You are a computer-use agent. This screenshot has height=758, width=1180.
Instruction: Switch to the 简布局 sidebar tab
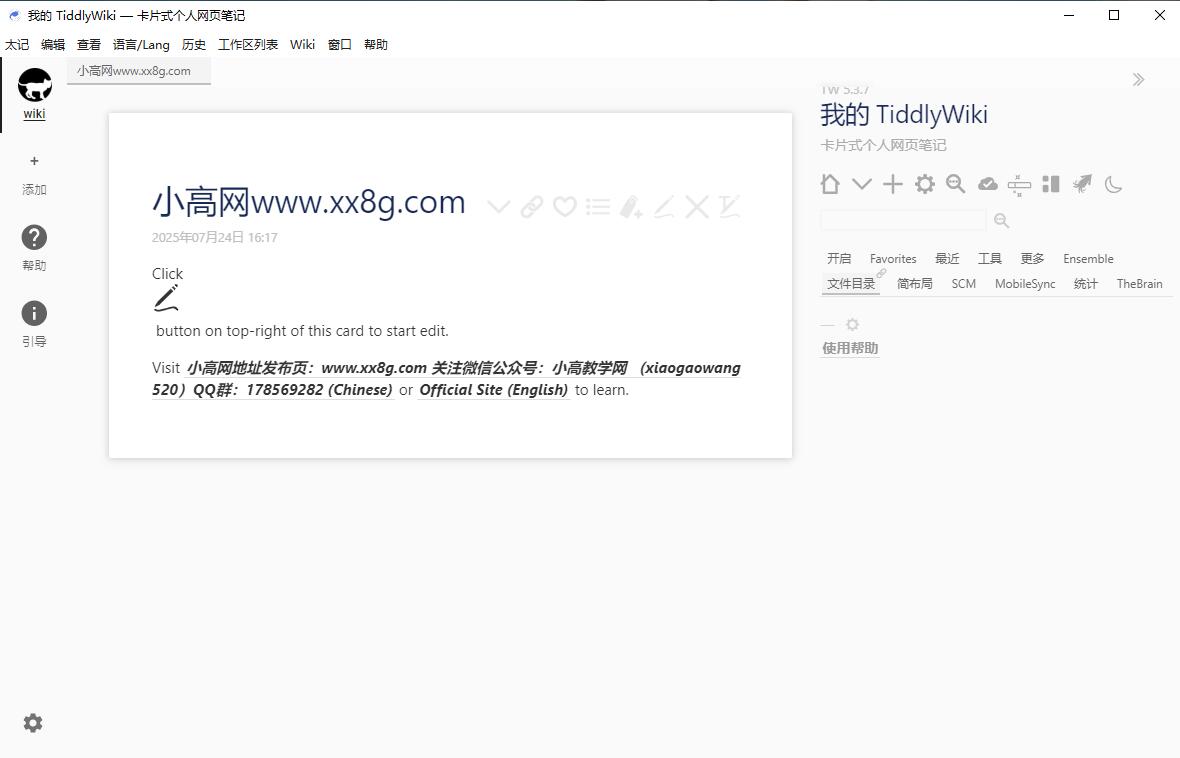[x=914, y=283]
